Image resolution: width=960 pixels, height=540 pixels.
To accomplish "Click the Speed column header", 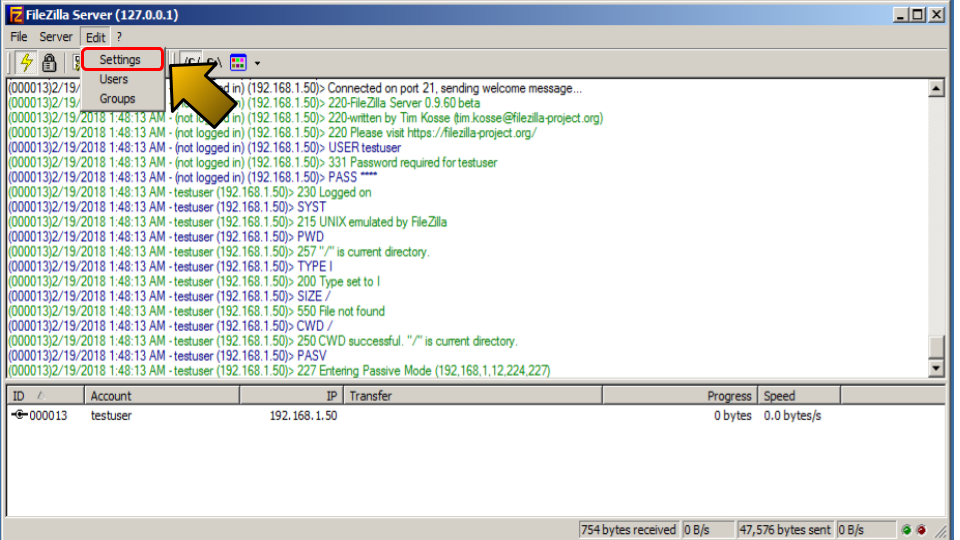I will point(799,396).
